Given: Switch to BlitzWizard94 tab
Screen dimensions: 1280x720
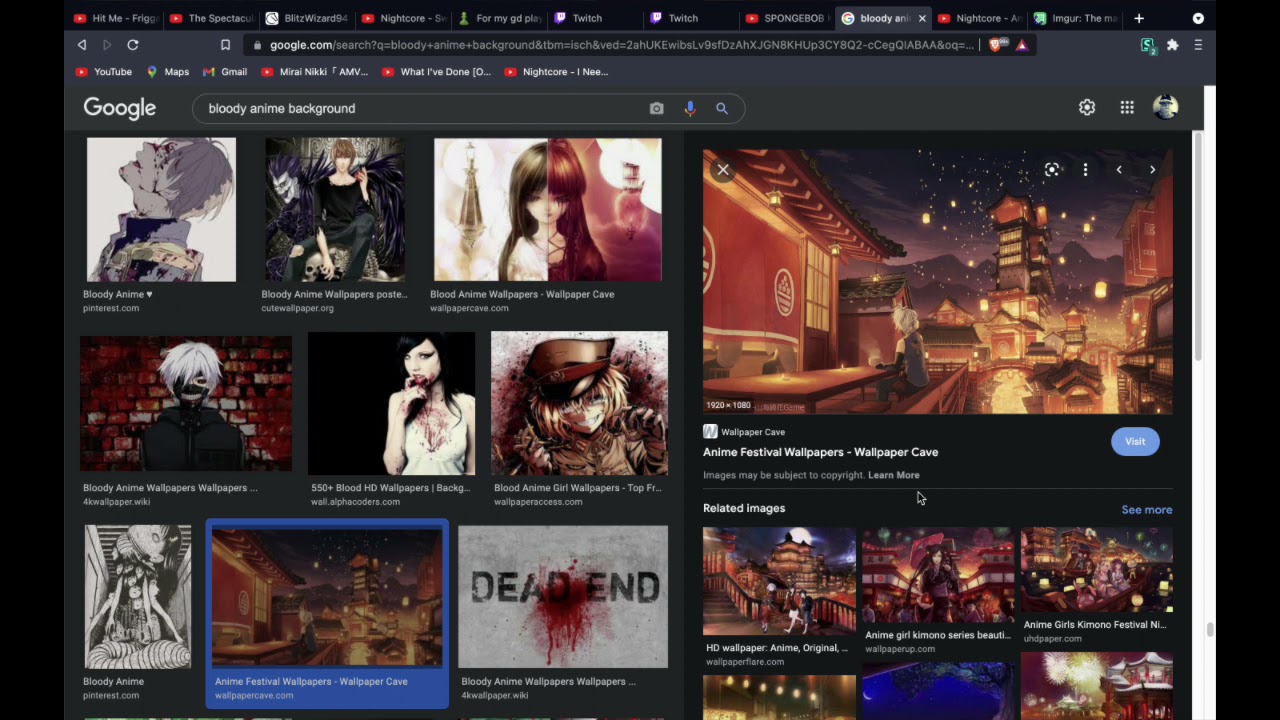Looking at the screenshot, I should (x=308, y=18).
